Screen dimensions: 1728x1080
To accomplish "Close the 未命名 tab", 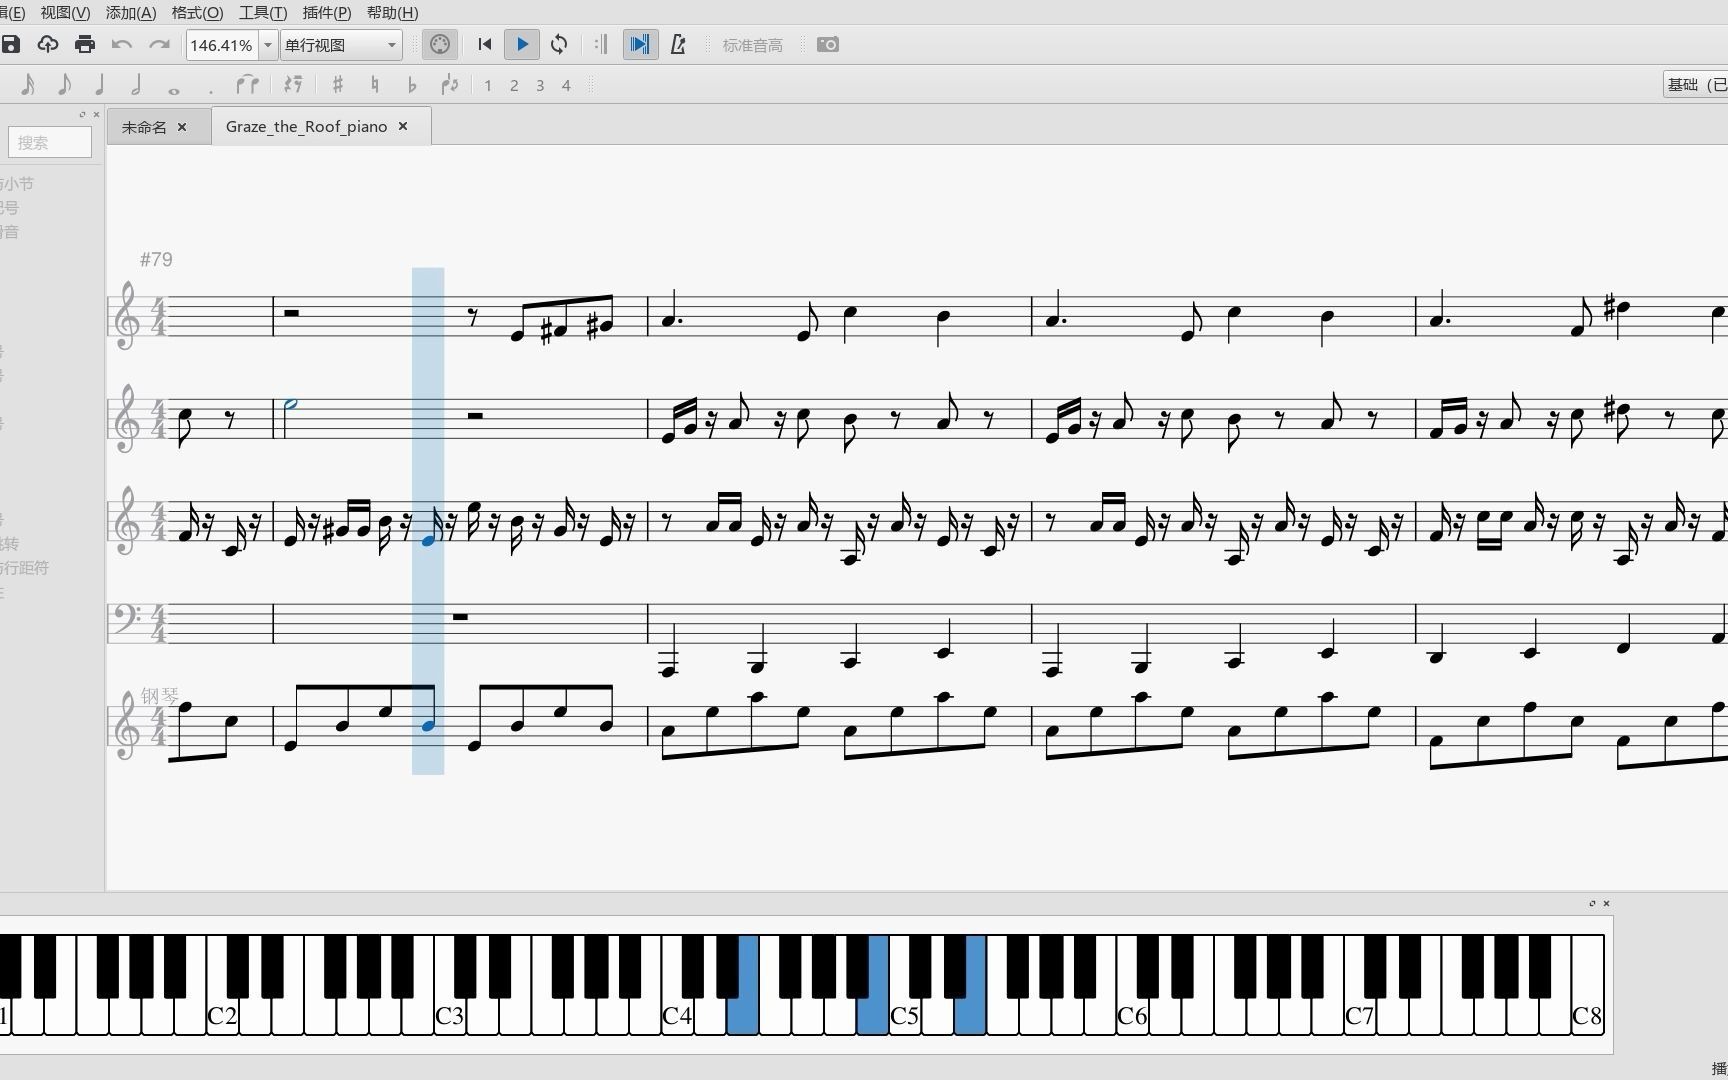I will [x=182, y=127].
